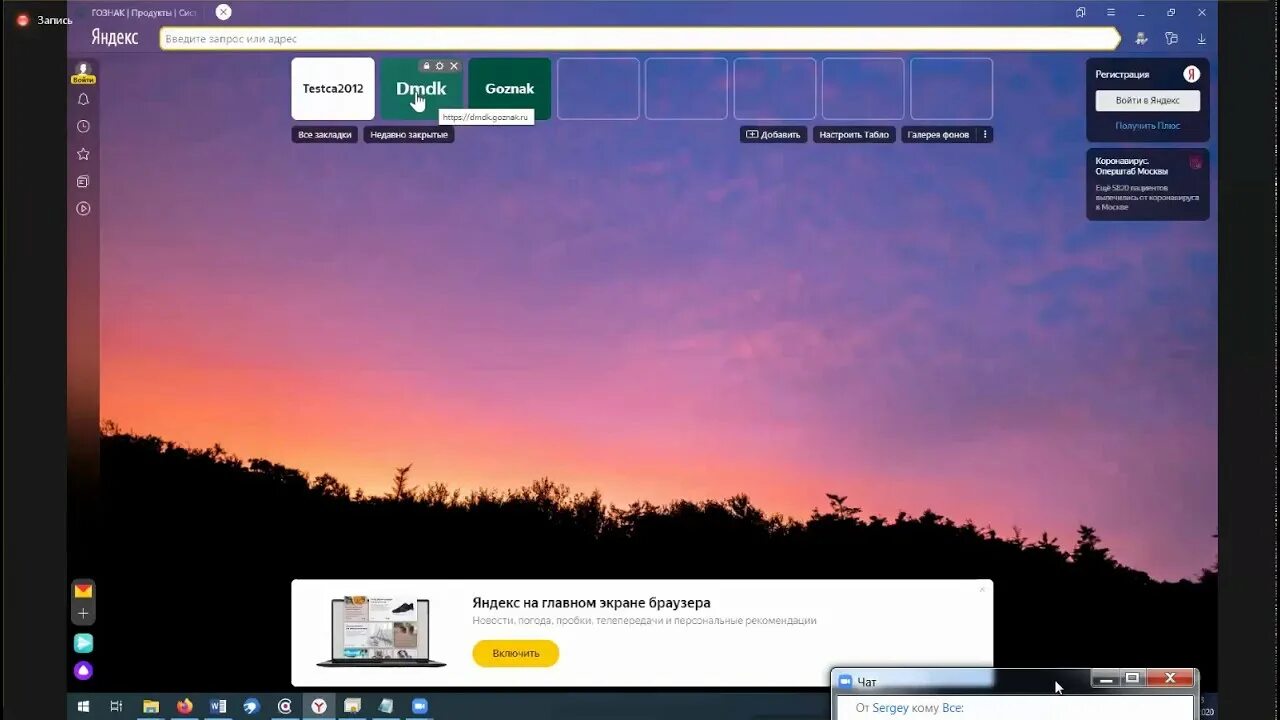Pin the Dmdk tile with lock icon
The image size is (1280, 720).
[426, 66]
